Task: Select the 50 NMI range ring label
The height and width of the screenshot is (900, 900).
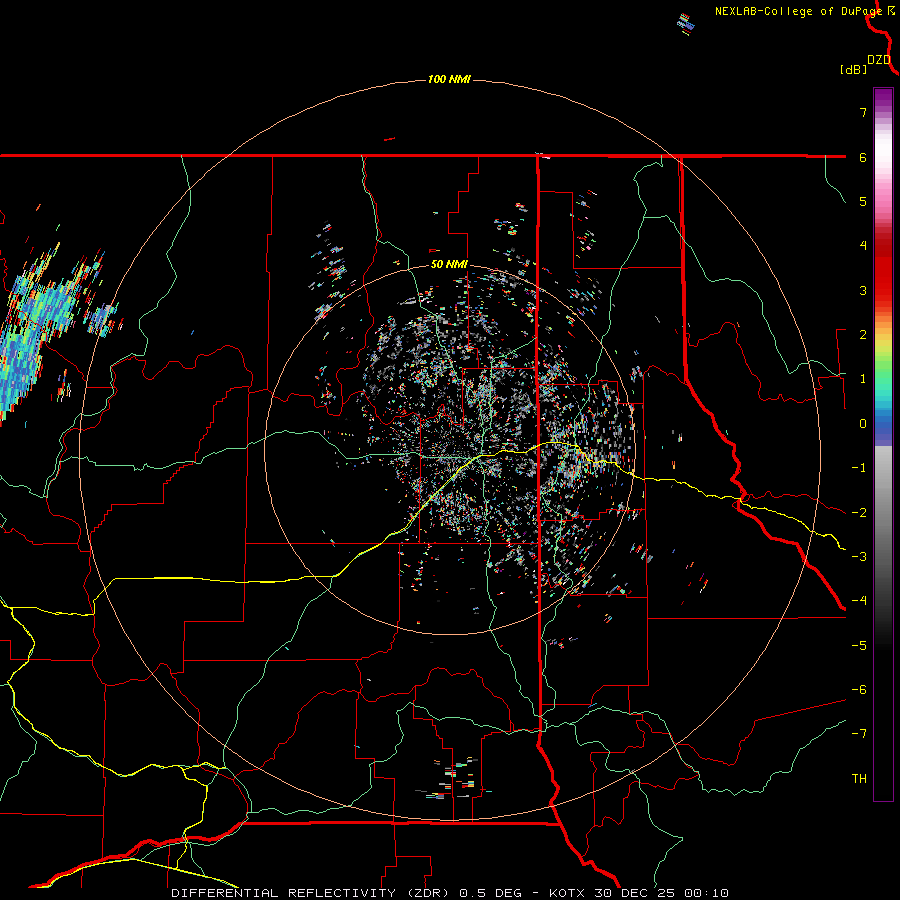Action: [x=449, y=265]
